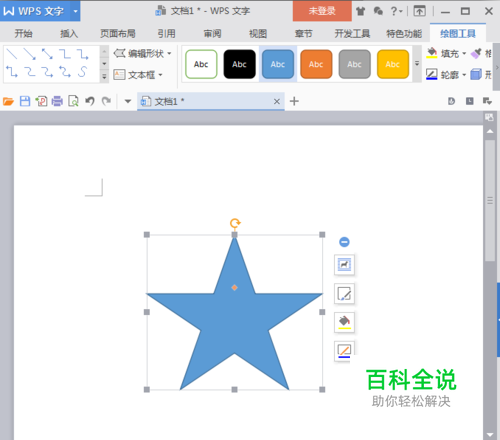Select the elbow arrow connector shape
500x440 pixels.
(83, 54)
